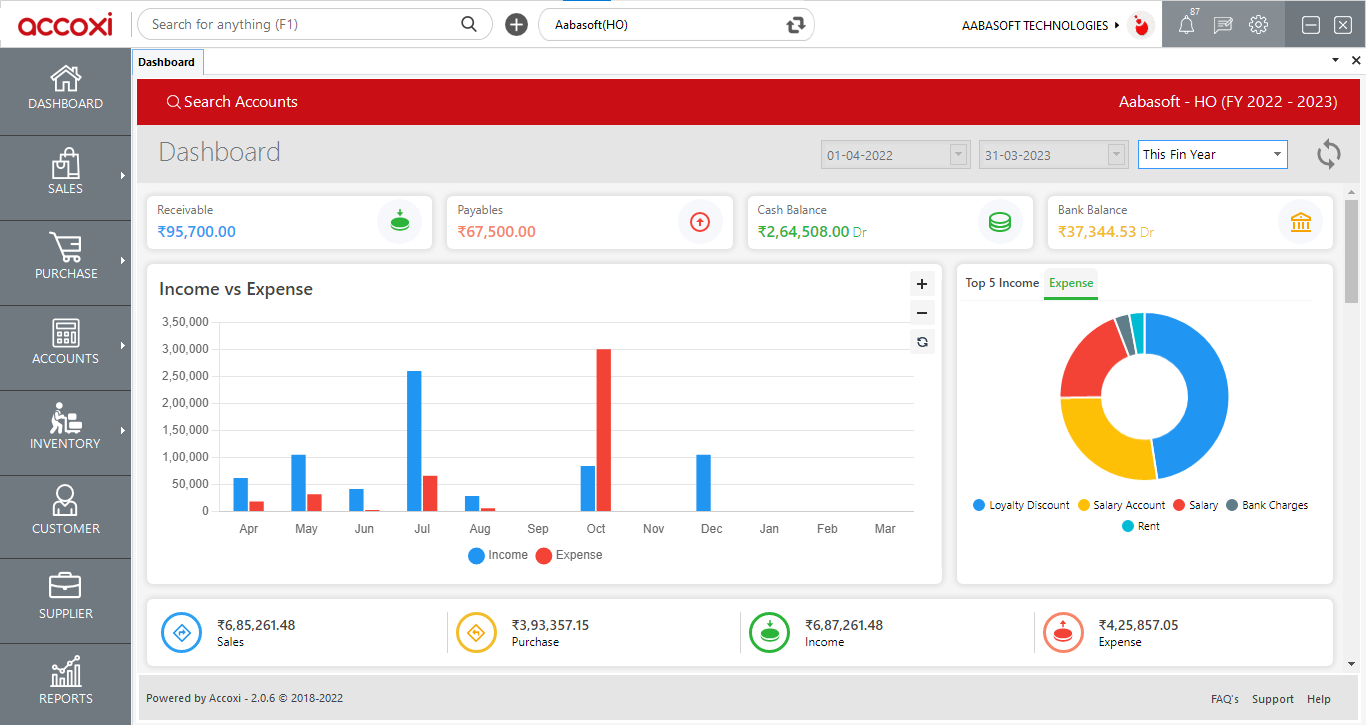Open notifications via the bell icon

coord(1186,24)
